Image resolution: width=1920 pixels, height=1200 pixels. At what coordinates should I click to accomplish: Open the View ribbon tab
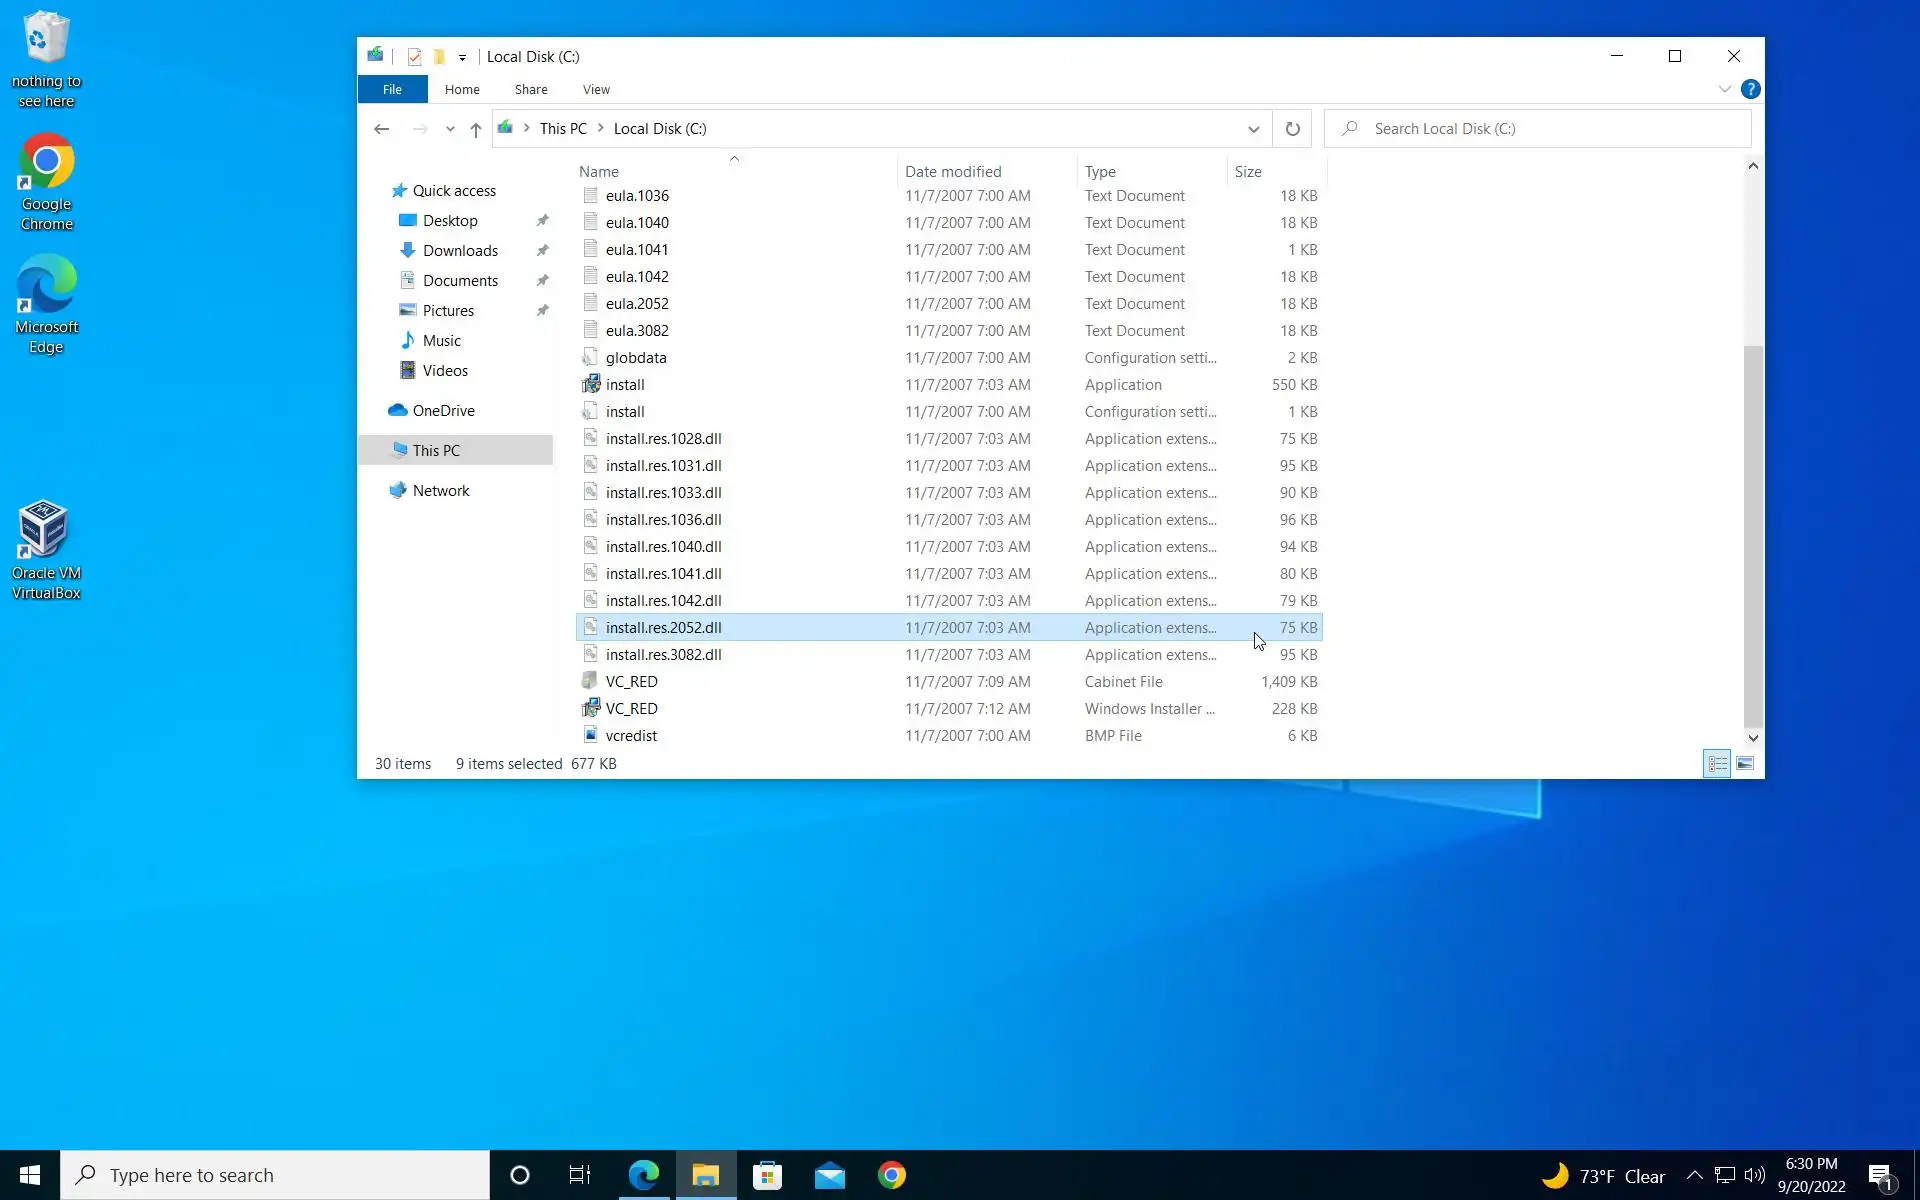pos(596,90)
